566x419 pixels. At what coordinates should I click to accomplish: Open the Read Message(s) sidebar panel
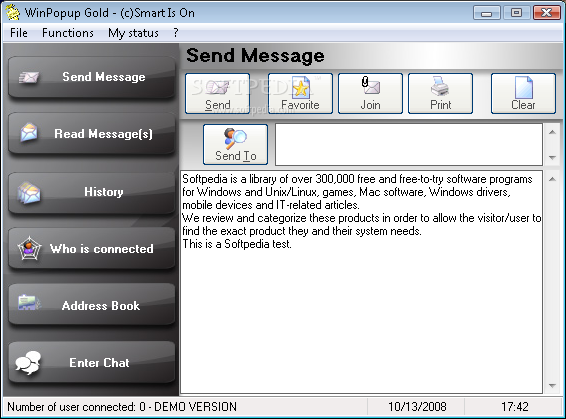click(92, 134)
